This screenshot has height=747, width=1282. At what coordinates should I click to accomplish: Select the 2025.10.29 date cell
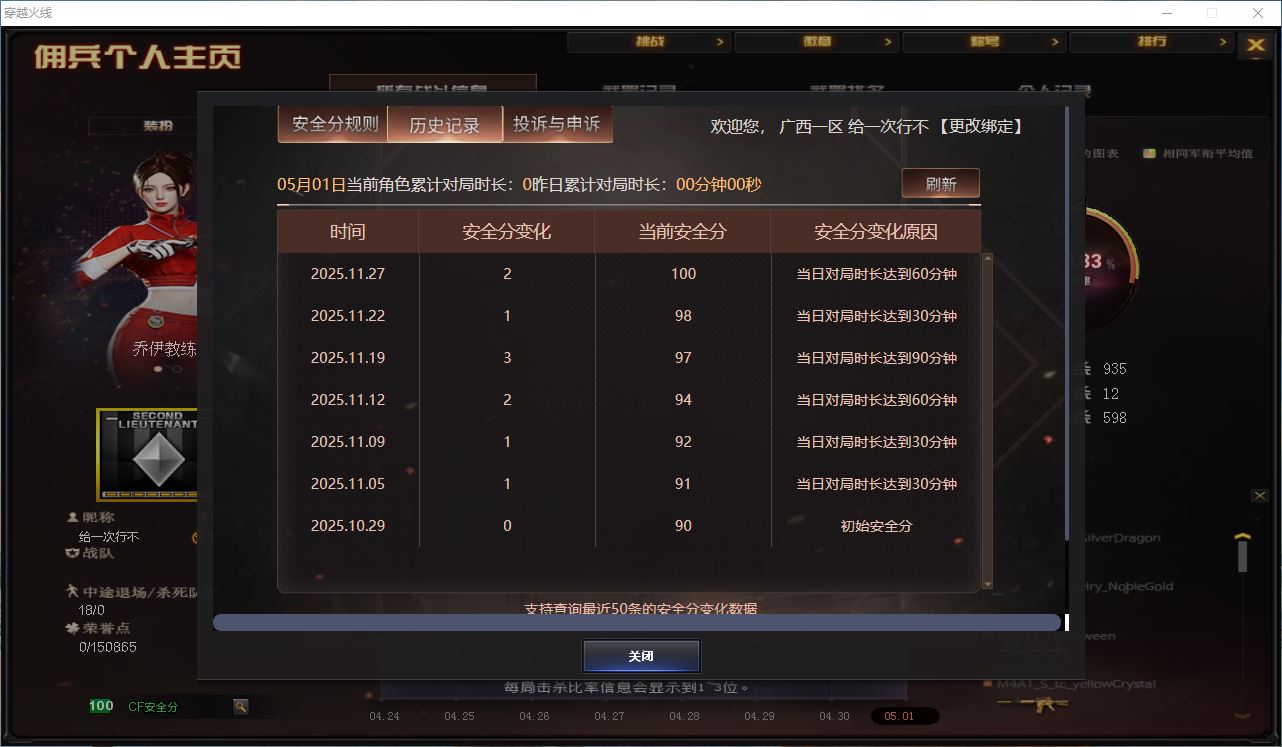coord(348,526)
